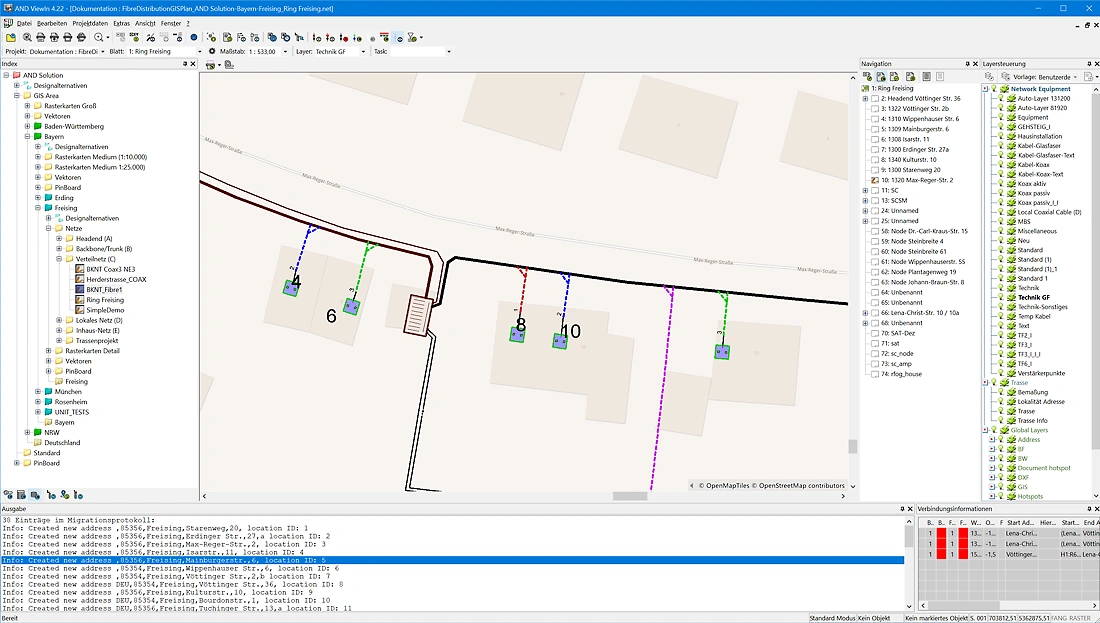The image size is (1100, 623).
Task: Check the box for 5: 1309 Mainburgerstr. 6
Action: [x=875, y=129]
